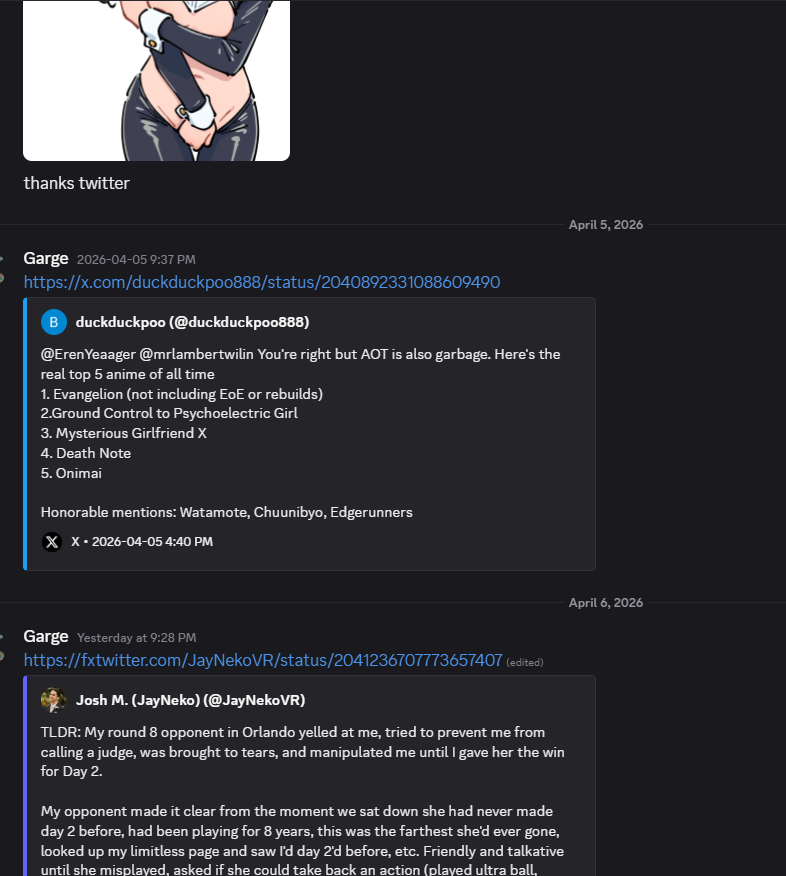Click the April 5, 2026 date divider

tap(606, 225)
